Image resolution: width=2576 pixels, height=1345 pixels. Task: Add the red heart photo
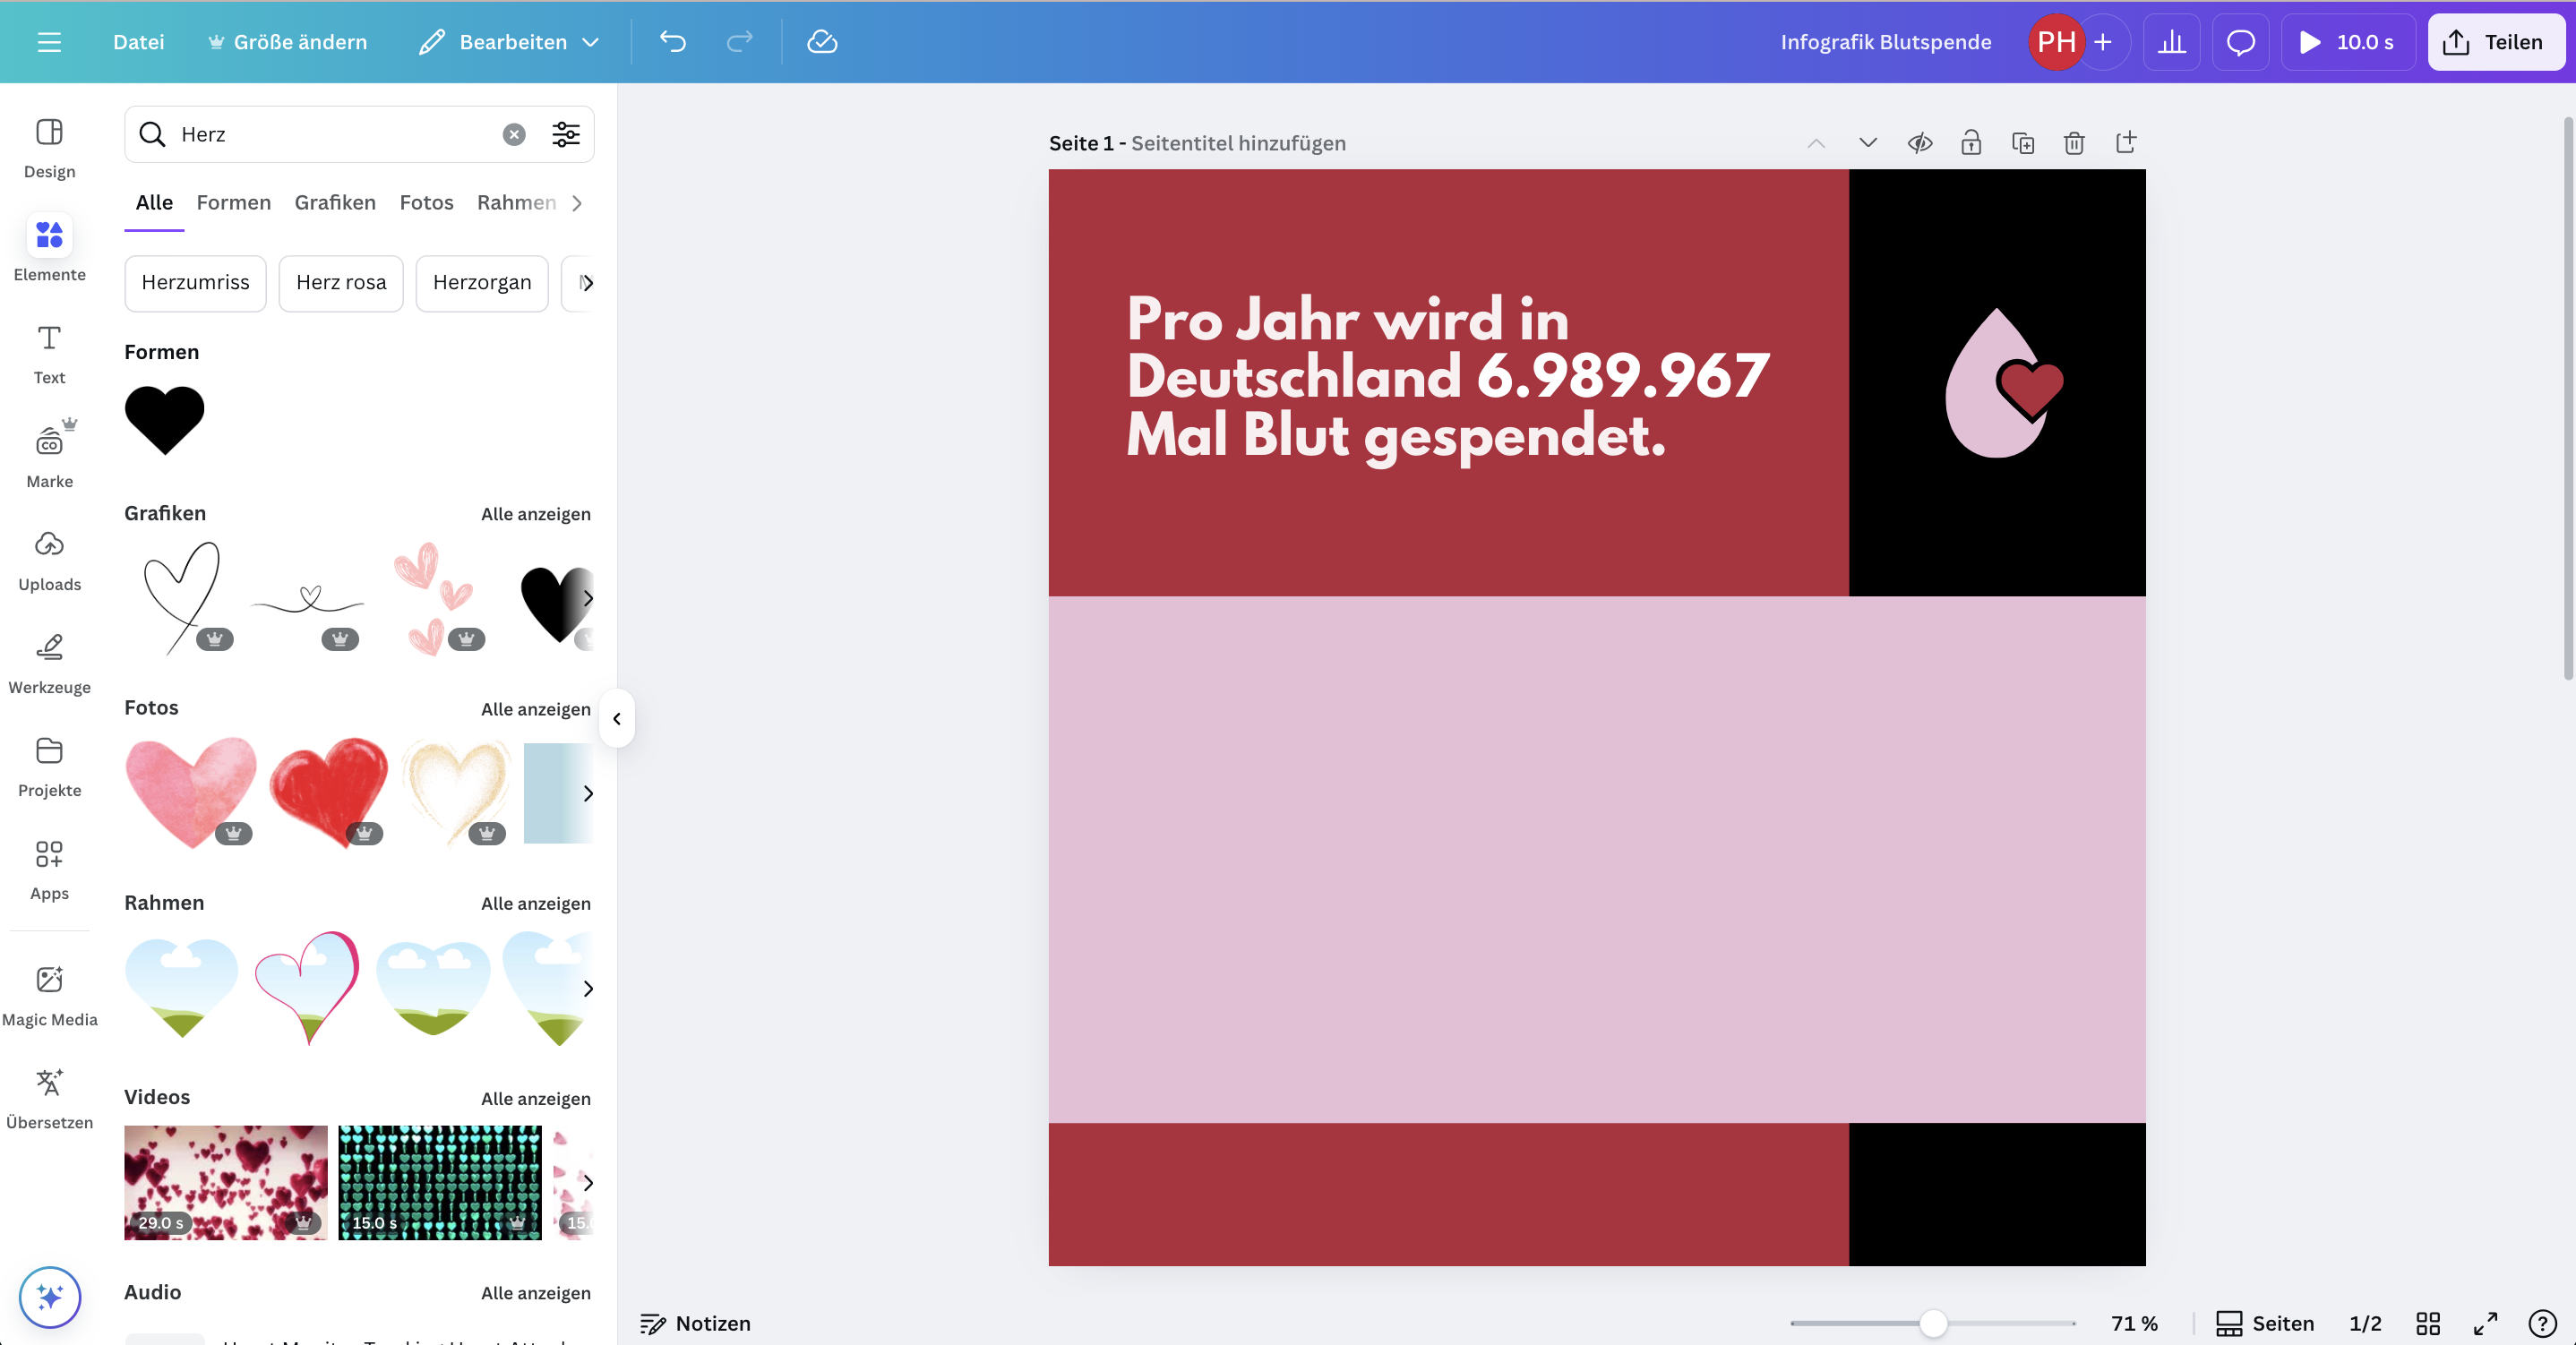(x=328, y=793)
